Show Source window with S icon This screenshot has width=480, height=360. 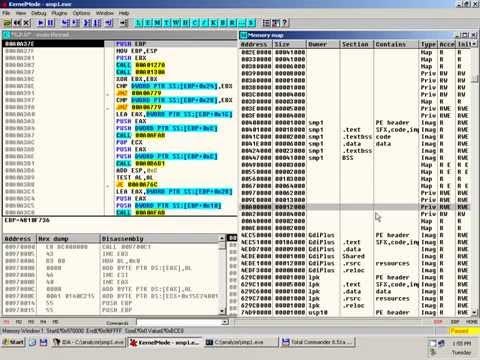pyautogui.click(x=251, y=23)
